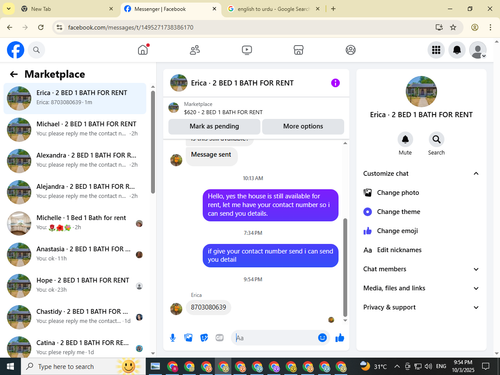
Task: Click the address bar URL
Action: (131, 27)
